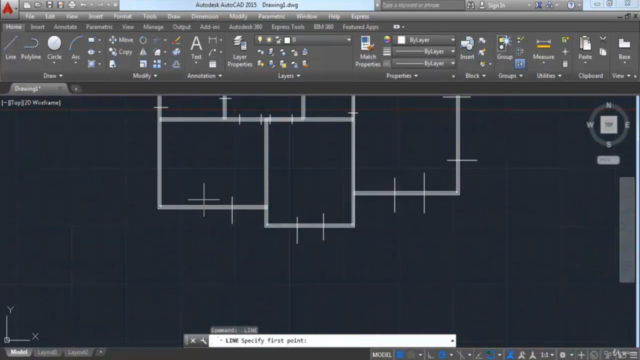Image resolution: width=640 pixels, height=360 pixels.
Task: Toggle ortho mode in status bar
Action: pos(431,355)
